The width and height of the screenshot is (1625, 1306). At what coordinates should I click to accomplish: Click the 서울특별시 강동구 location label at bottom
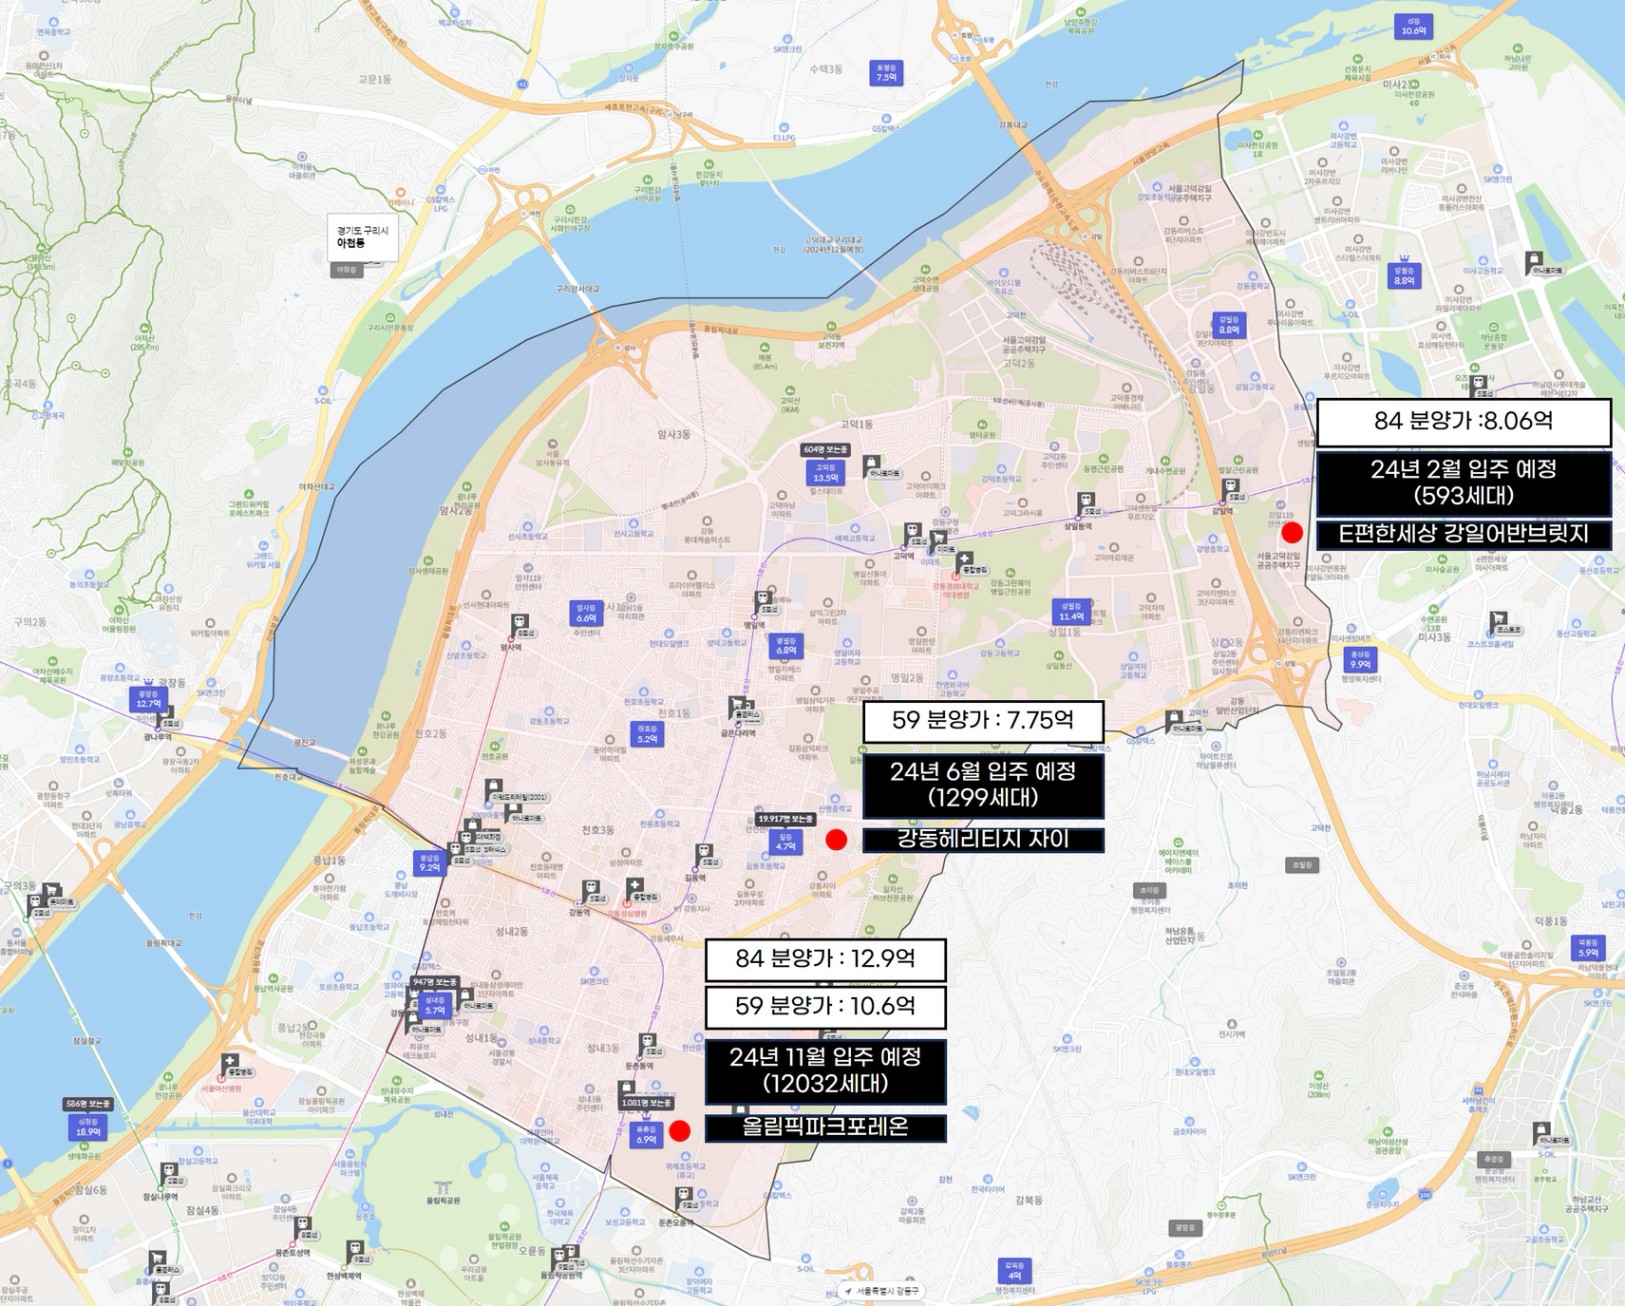tap(883, 1291)
